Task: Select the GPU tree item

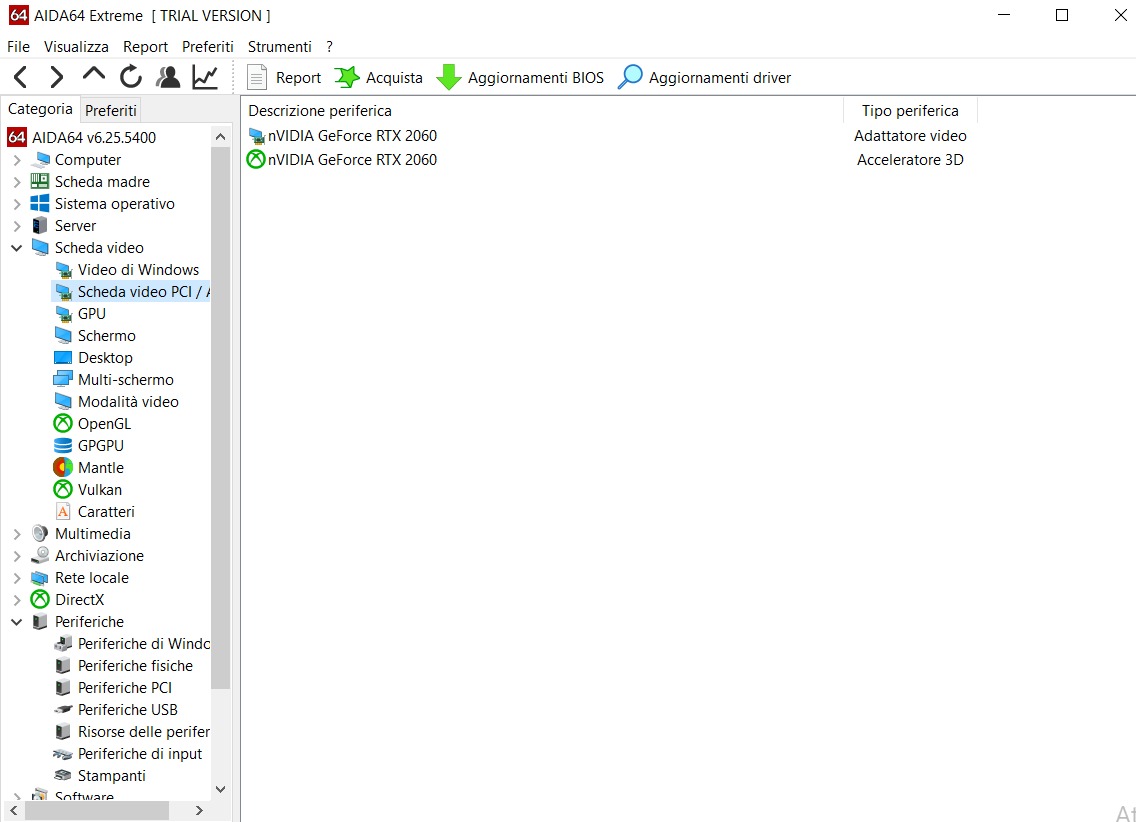Action: point(92,314)
